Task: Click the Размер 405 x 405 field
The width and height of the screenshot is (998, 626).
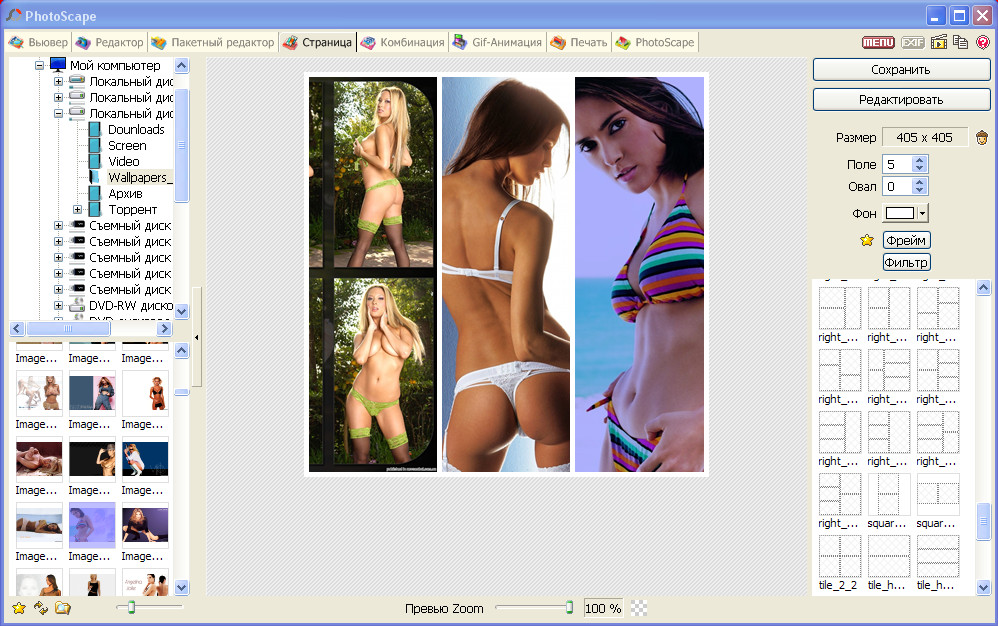Action: (x=924, y=137)
